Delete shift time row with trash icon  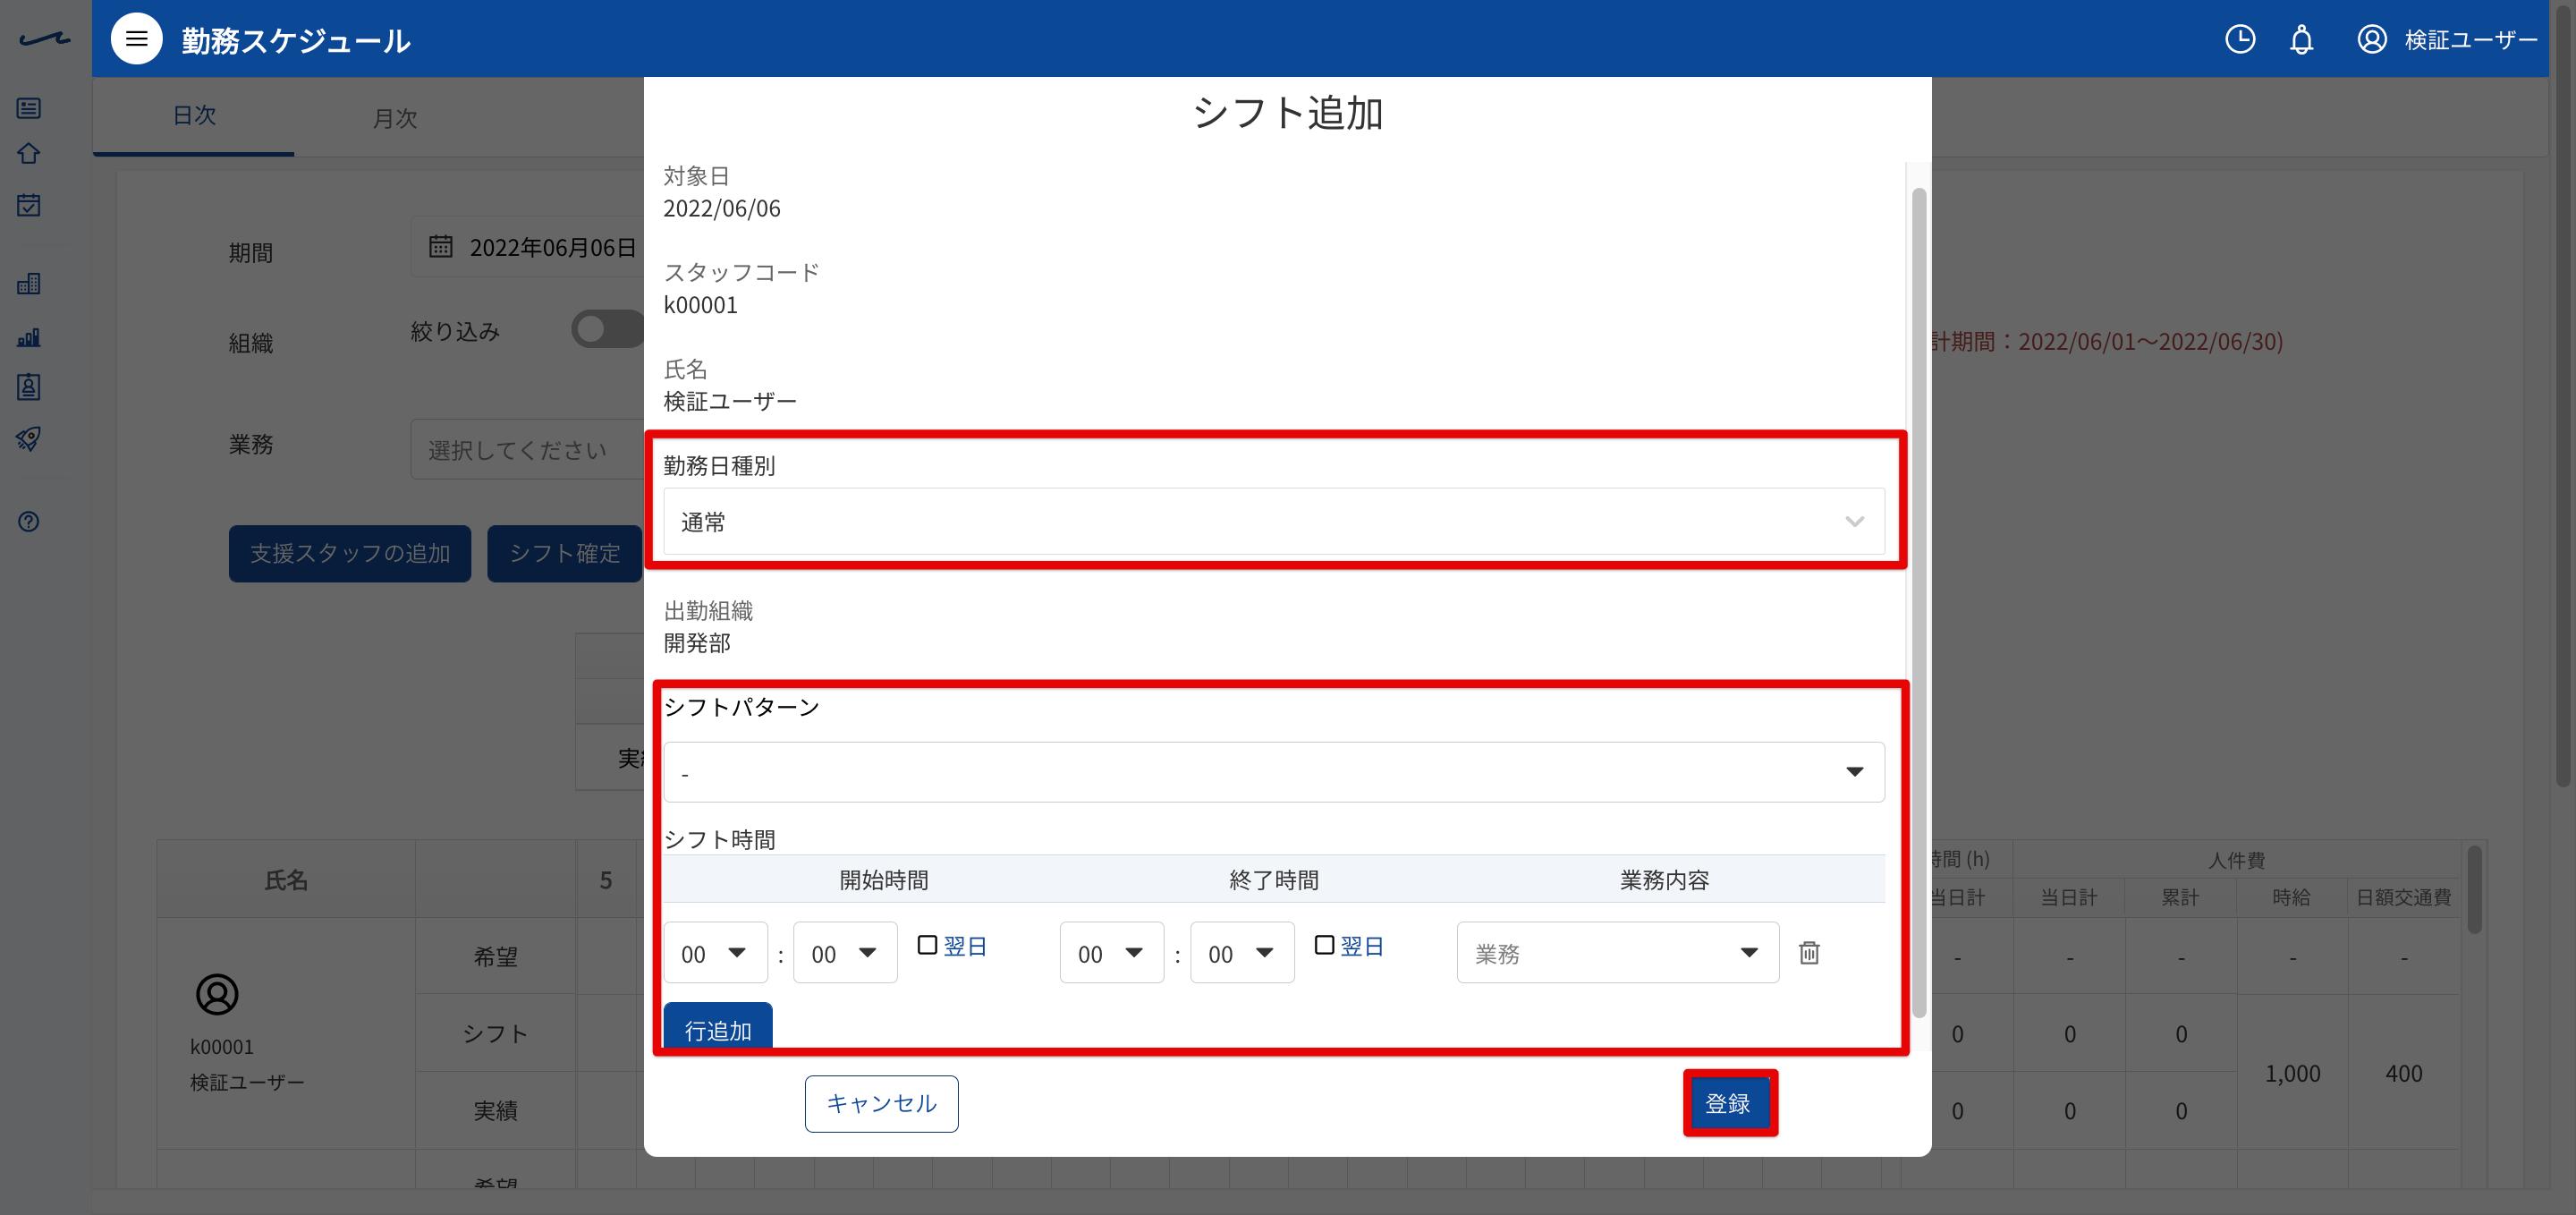coord(1809,952)
